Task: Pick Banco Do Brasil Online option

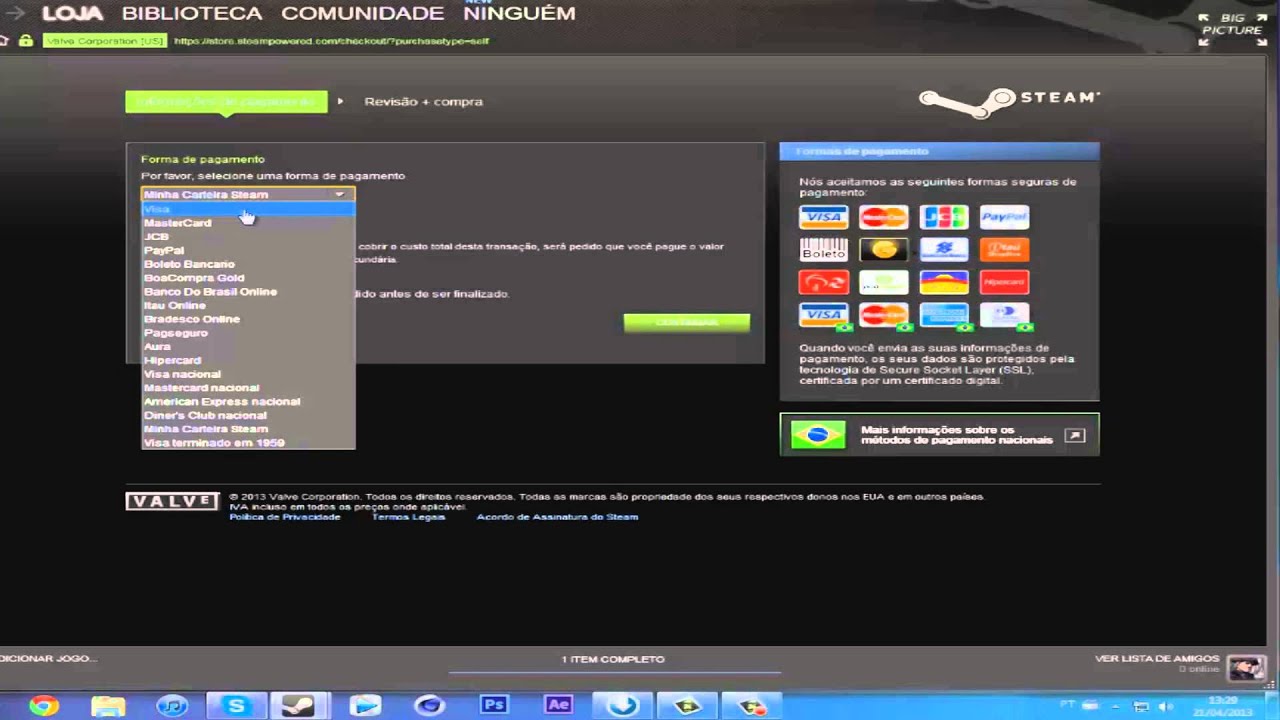Action: click(x=248, y=291)
